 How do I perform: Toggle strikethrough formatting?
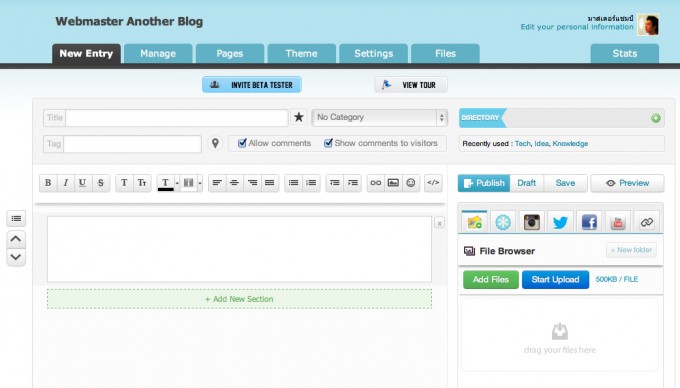(101, 183)
